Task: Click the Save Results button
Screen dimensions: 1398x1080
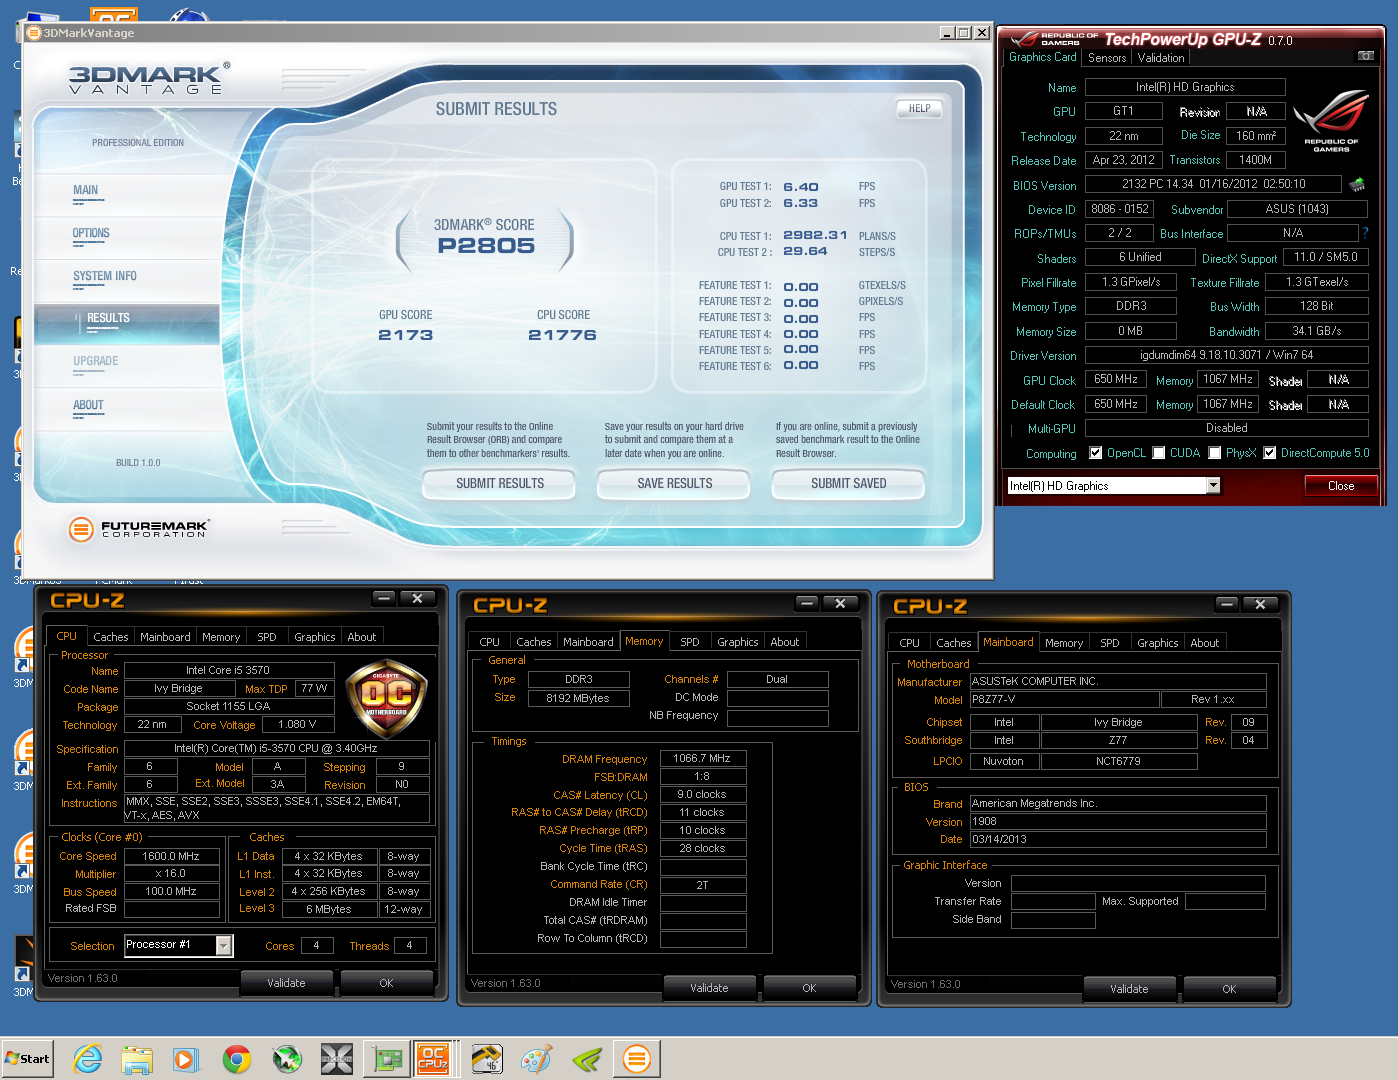Action: point(674,484)
